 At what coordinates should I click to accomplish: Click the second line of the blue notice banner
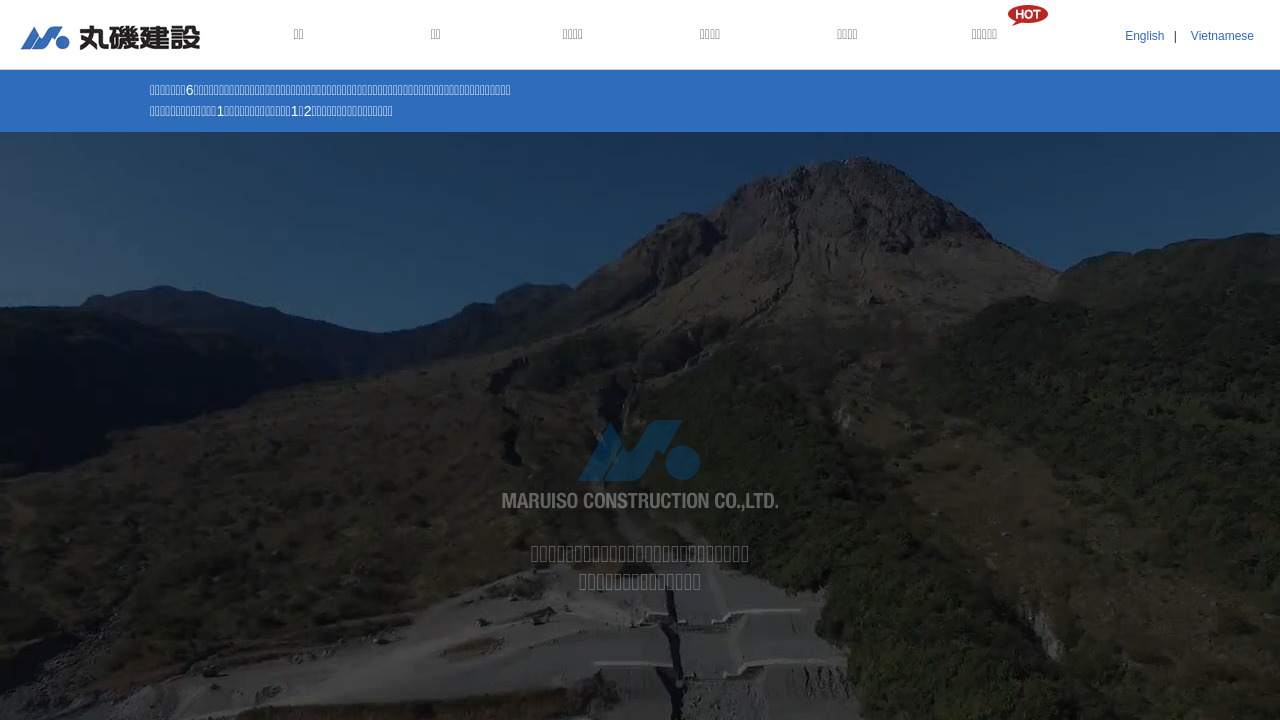[x=271, y=111]
